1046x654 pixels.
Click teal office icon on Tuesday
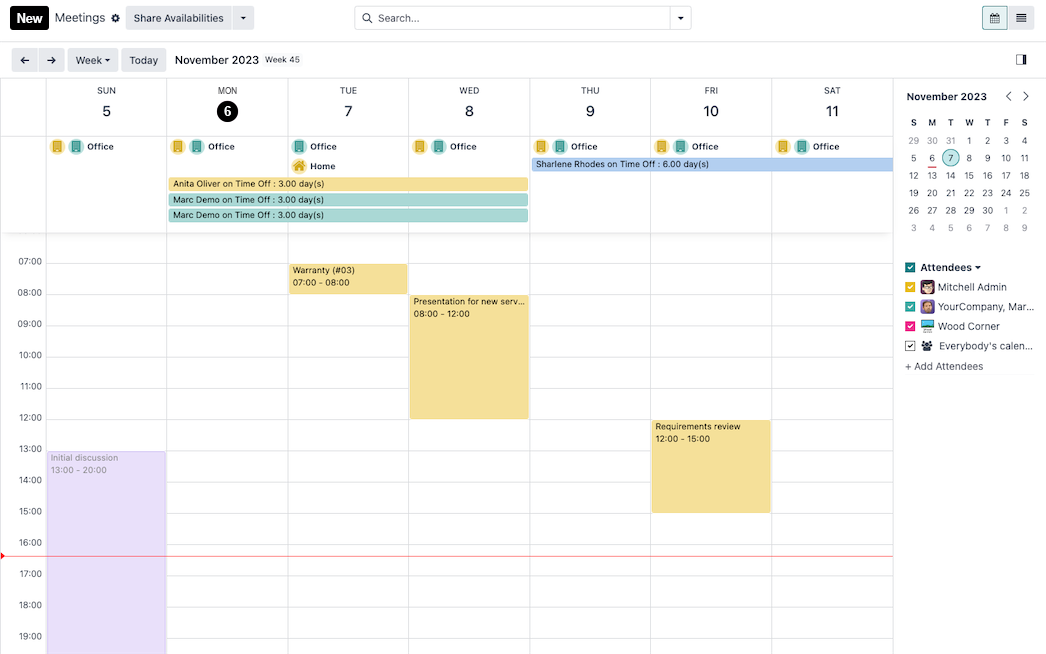click(299, 146)
